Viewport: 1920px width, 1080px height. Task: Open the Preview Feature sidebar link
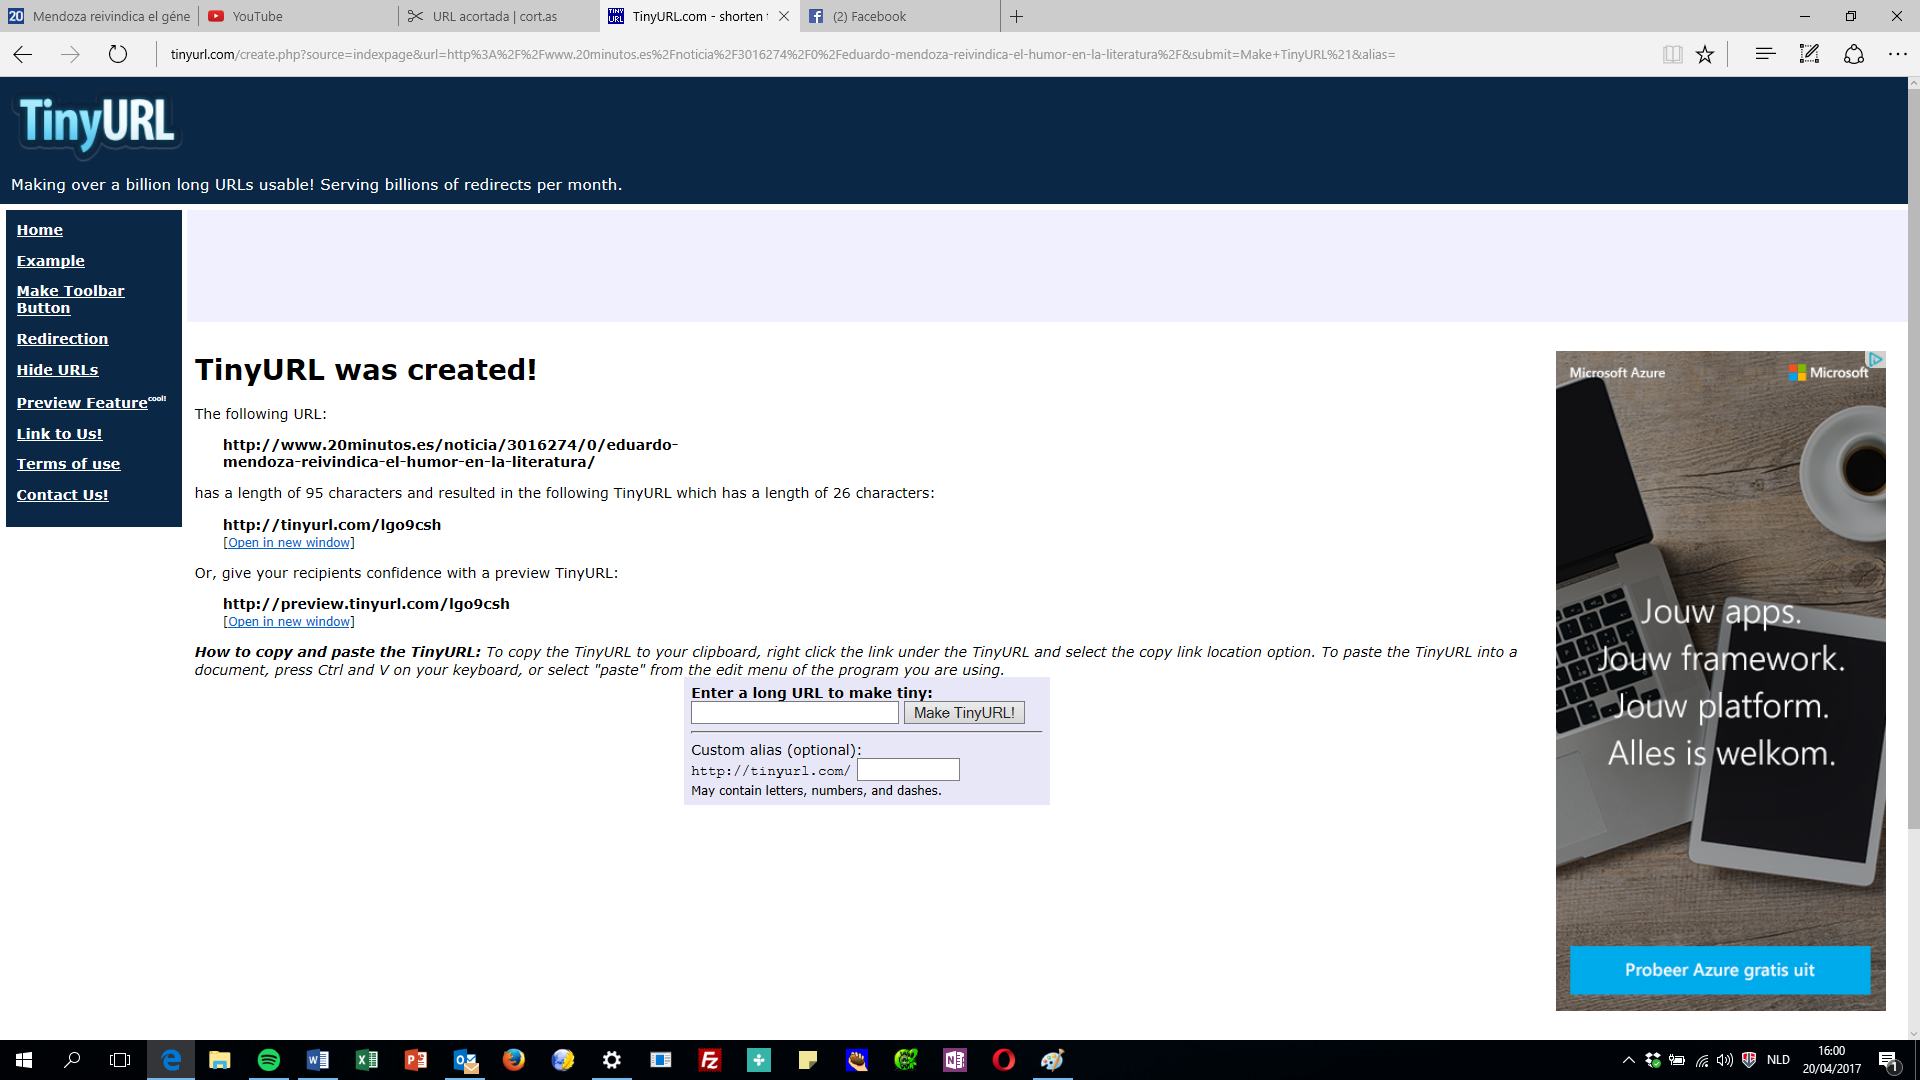pyautogui.click(x=82, y=403)
